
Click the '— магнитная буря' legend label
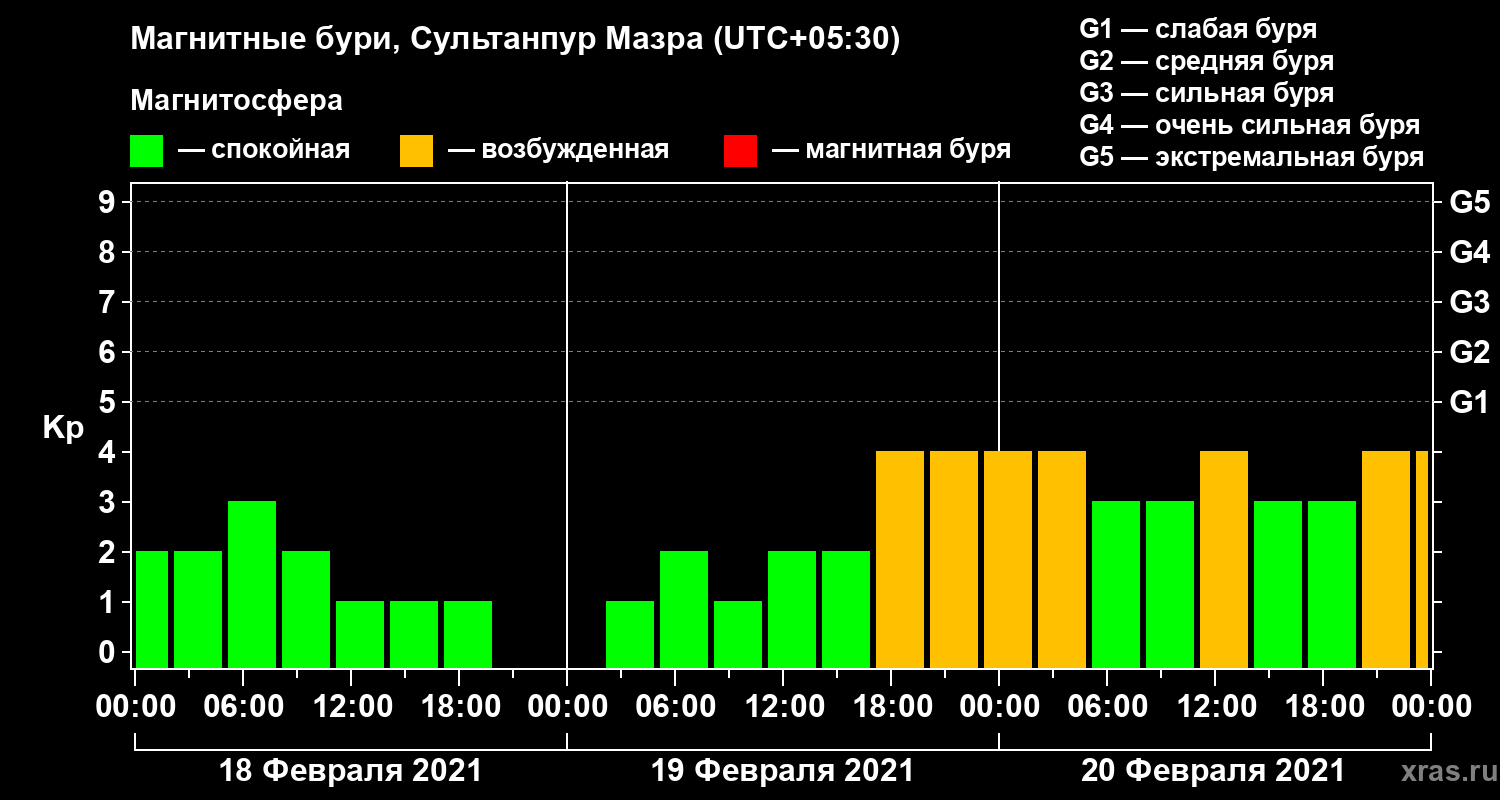[891, 150]
